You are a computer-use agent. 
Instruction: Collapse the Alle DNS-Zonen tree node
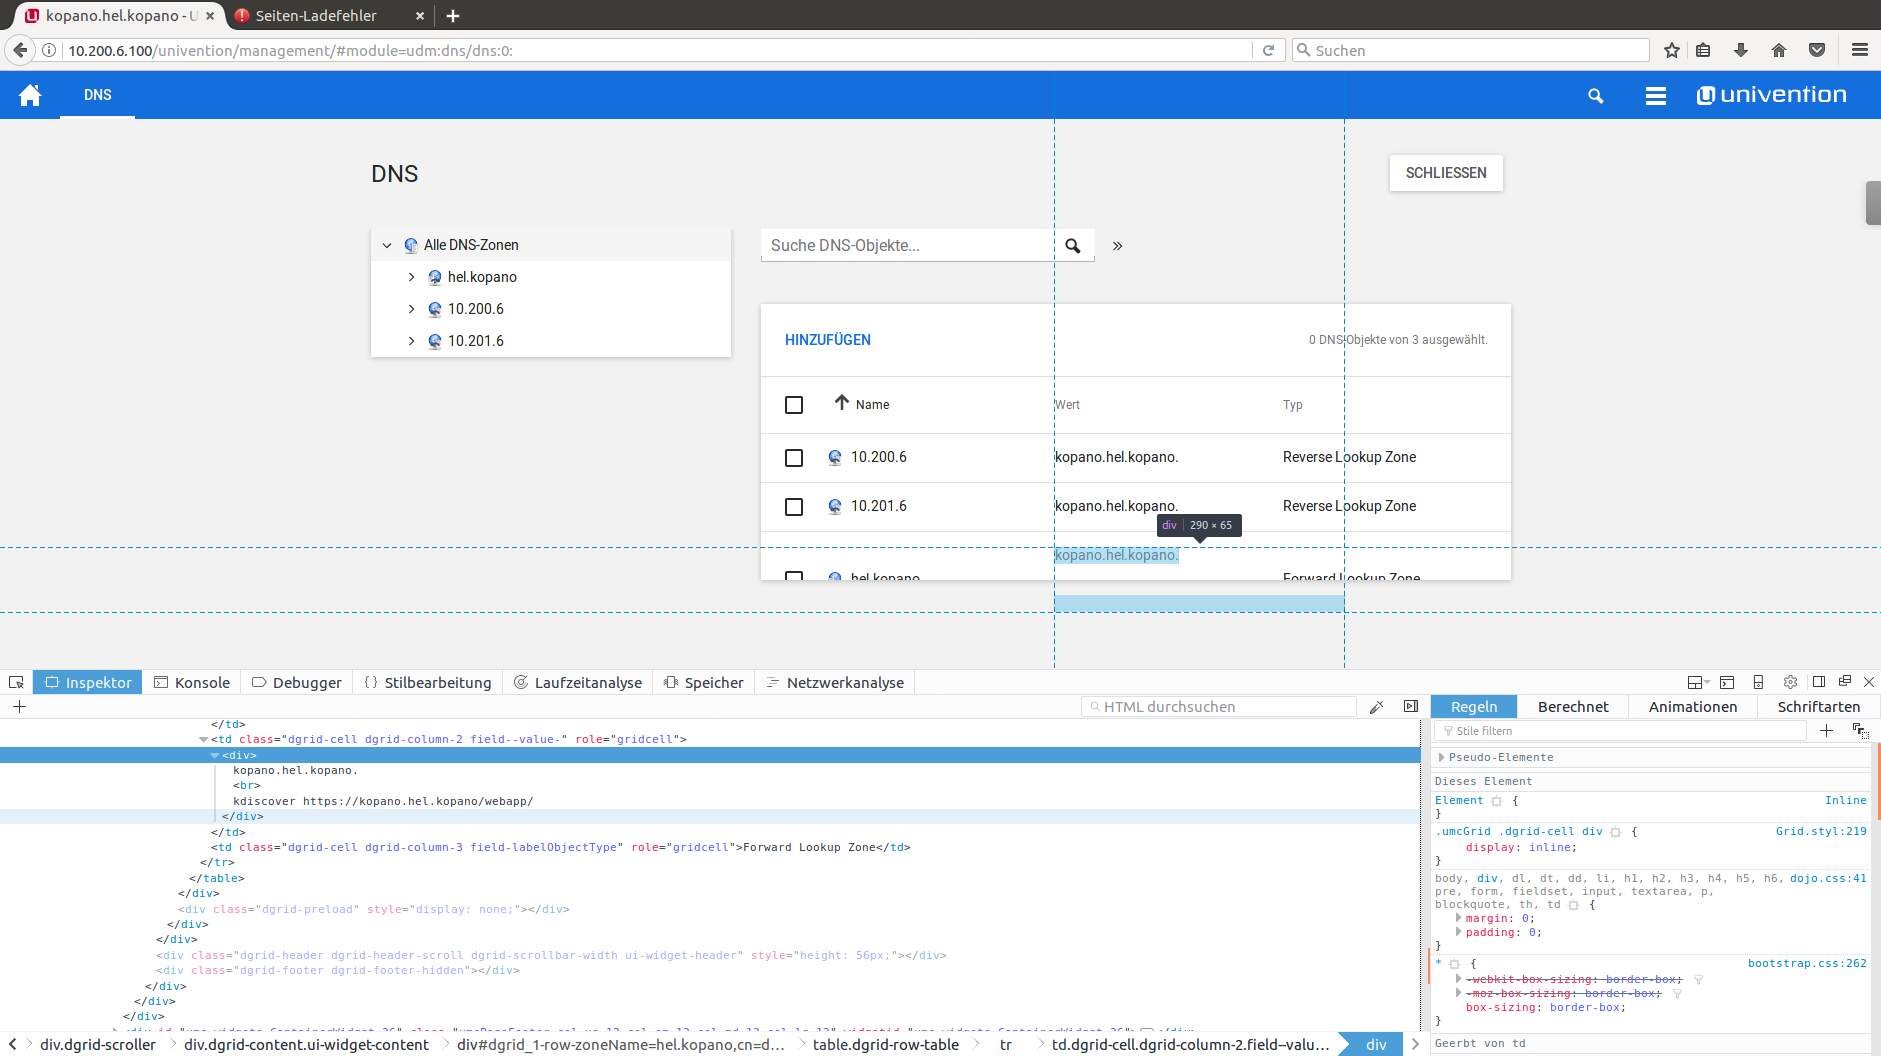(387, 245)
